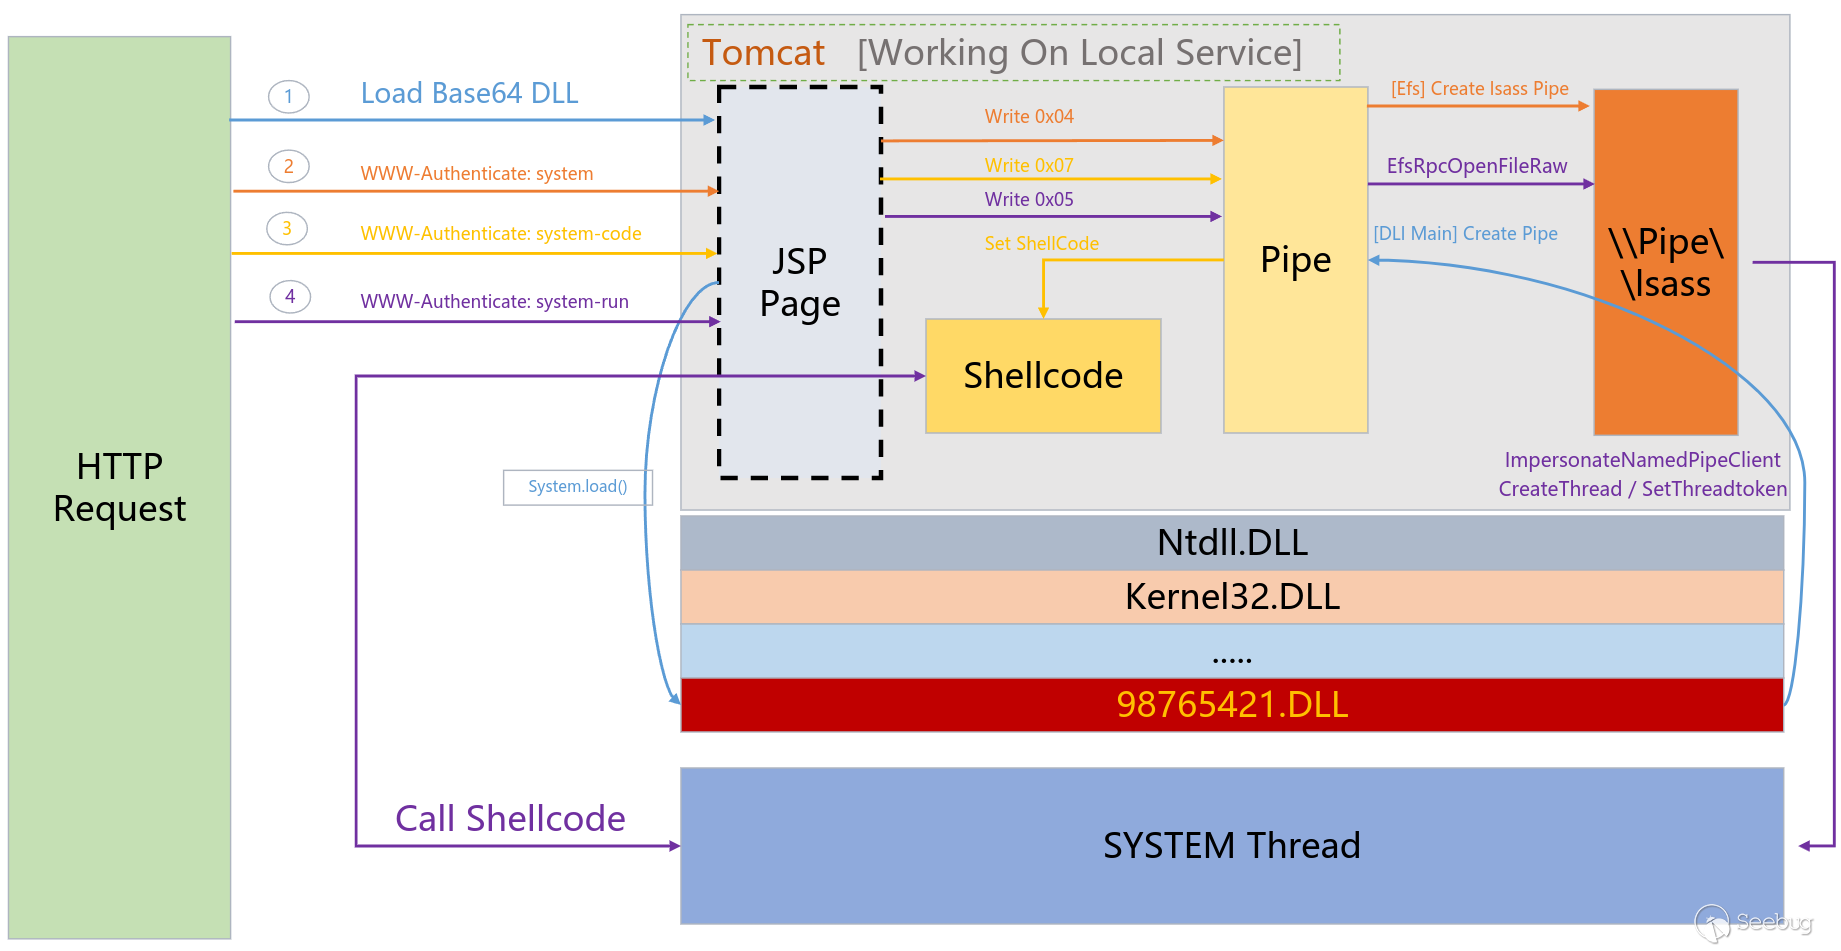1841x951 pixels.
Task: Click the "Write 0x07" label
Action: tap(1029, 165)
